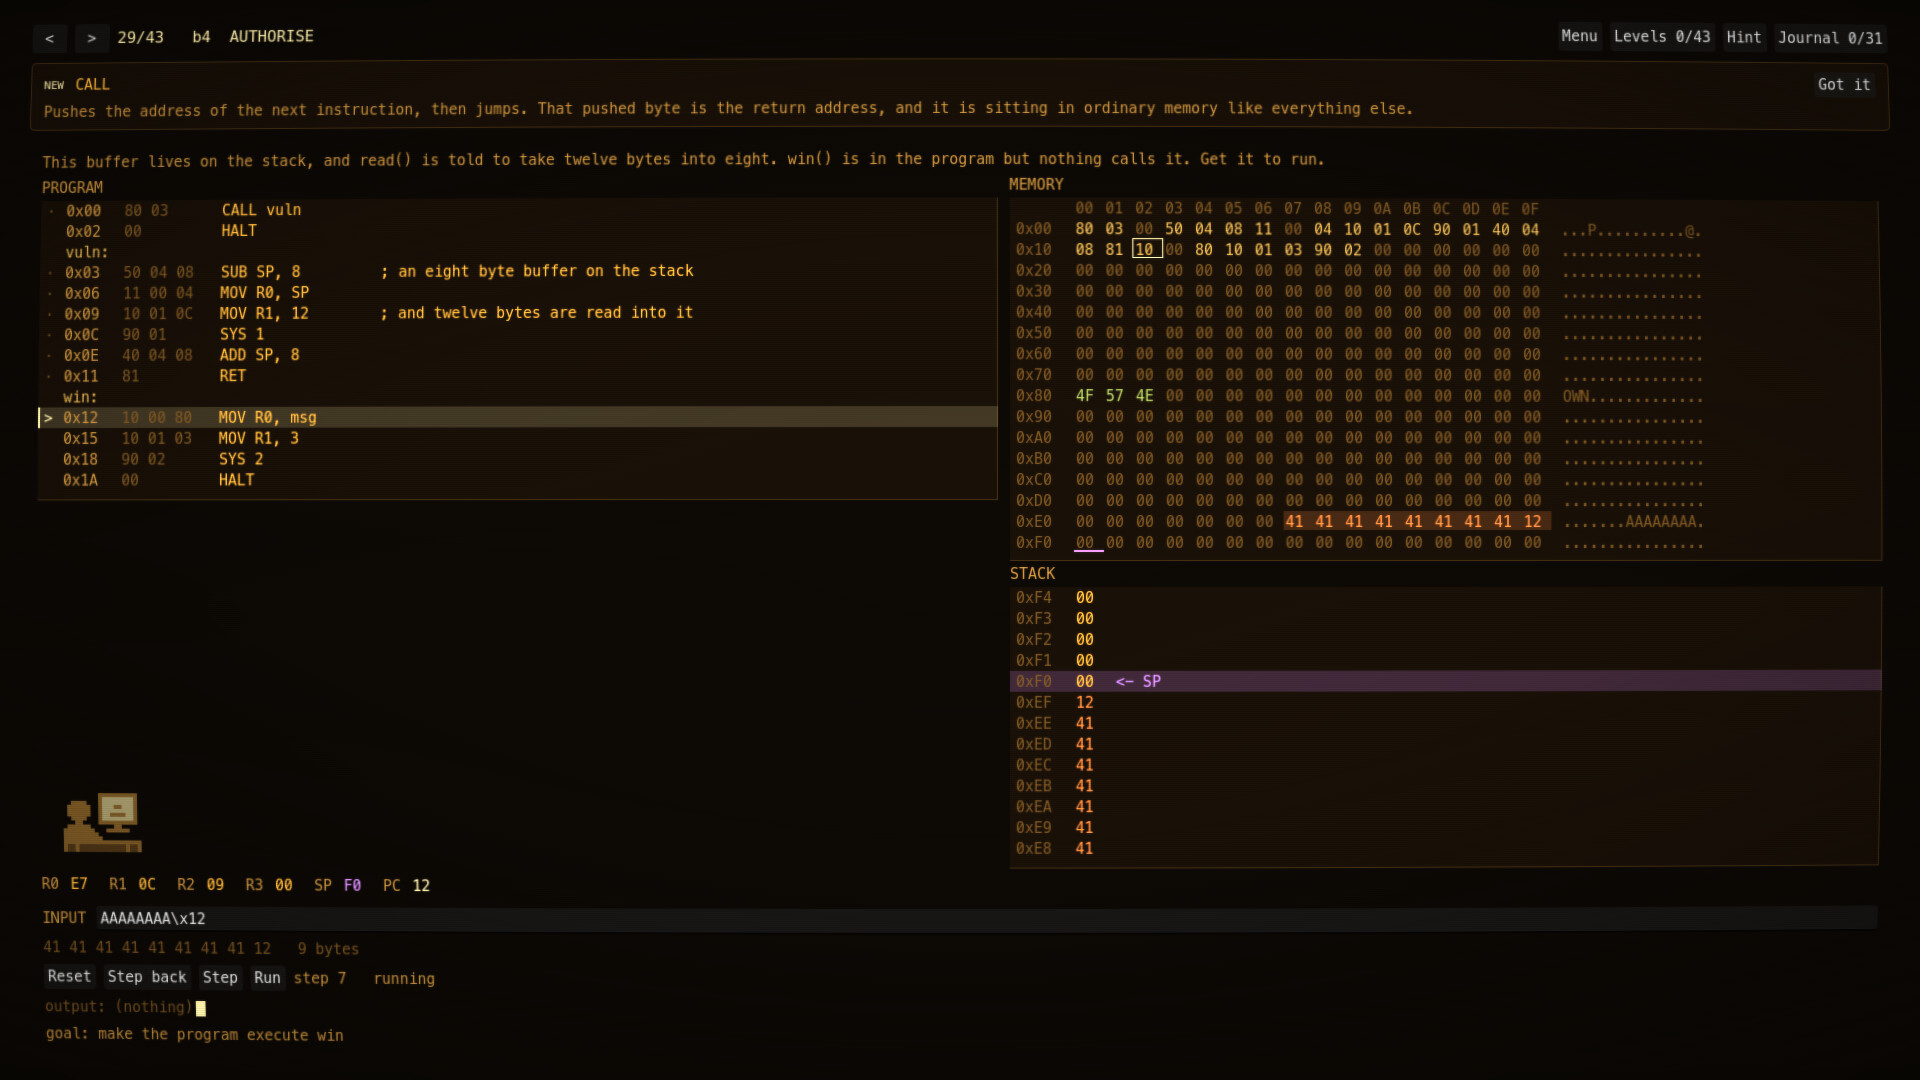Open Journal 0/31
This screenshot has height=1080, width=1920.
tap(1829, 37)
